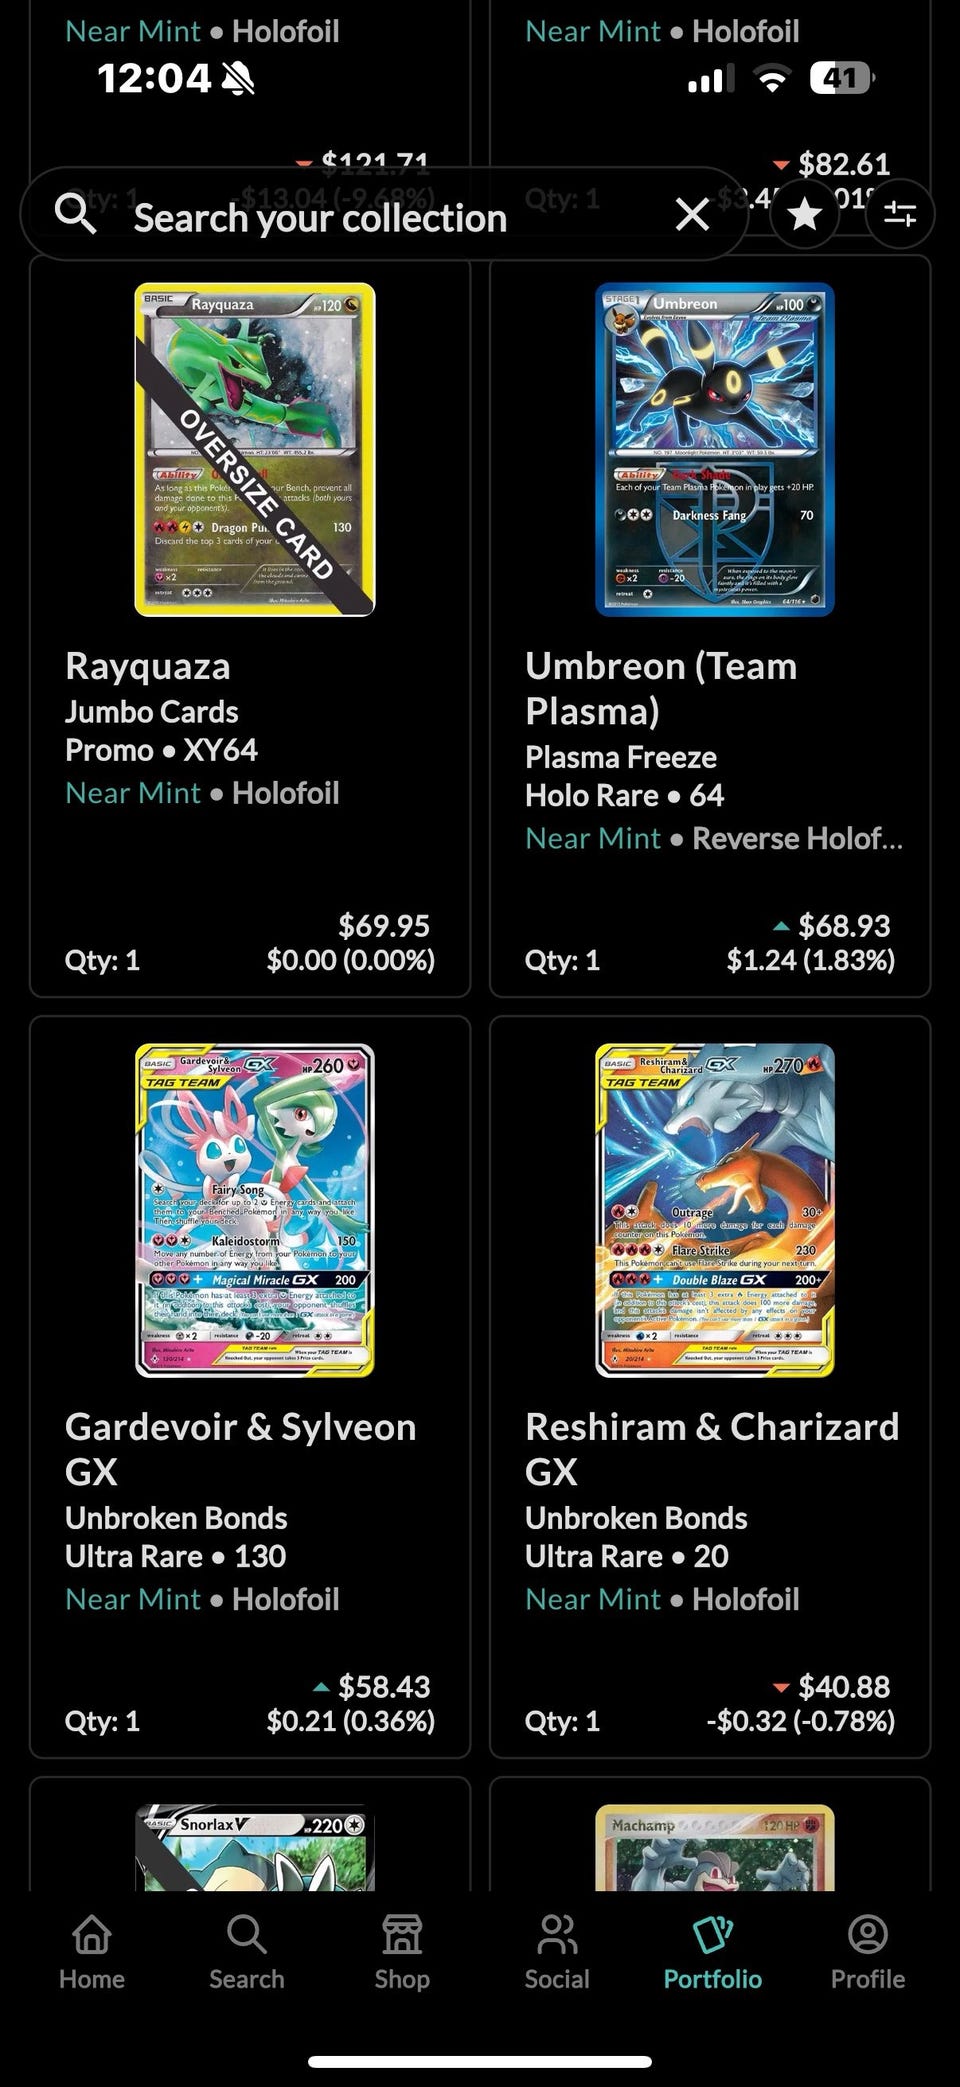Tap the Umbreon $68.93 price value
The image size is (960, 2087).
coord(844,925)
